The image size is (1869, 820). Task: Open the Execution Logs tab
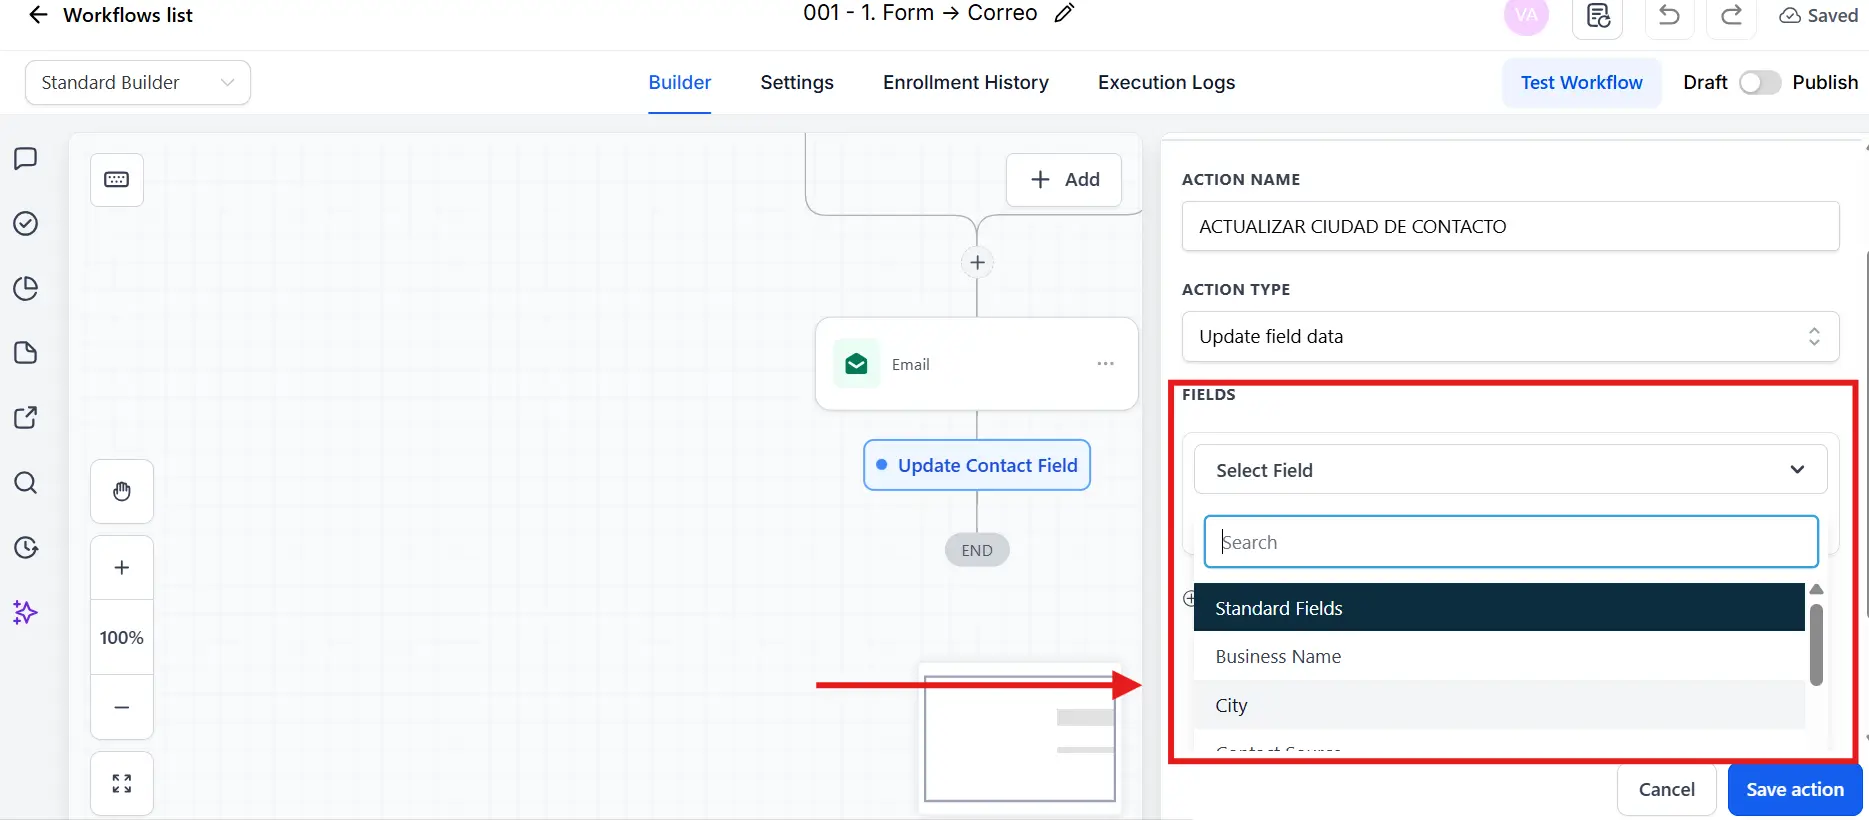pyautogui.click(x=1166, y=83)
